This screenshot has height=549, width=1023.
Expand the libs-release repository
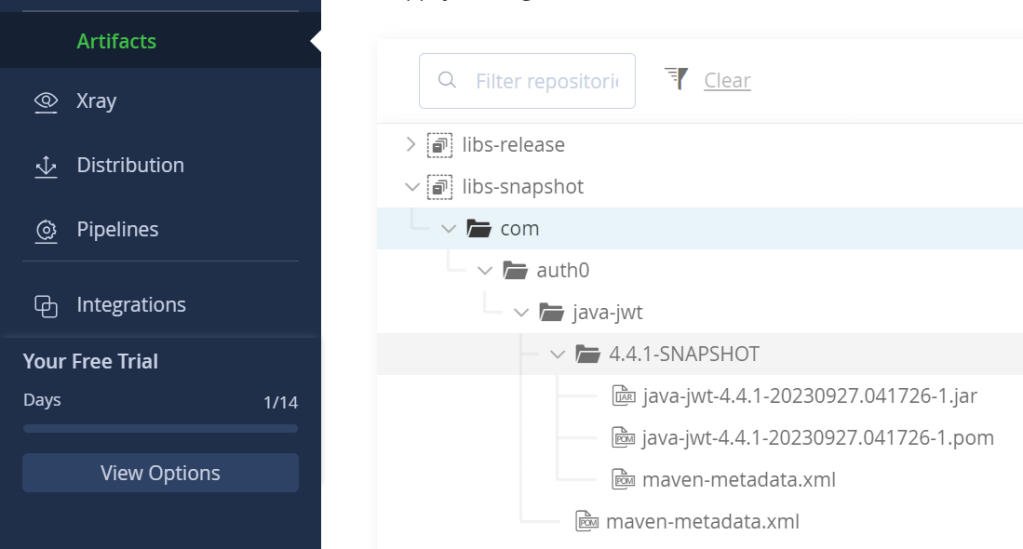point(410,145)
